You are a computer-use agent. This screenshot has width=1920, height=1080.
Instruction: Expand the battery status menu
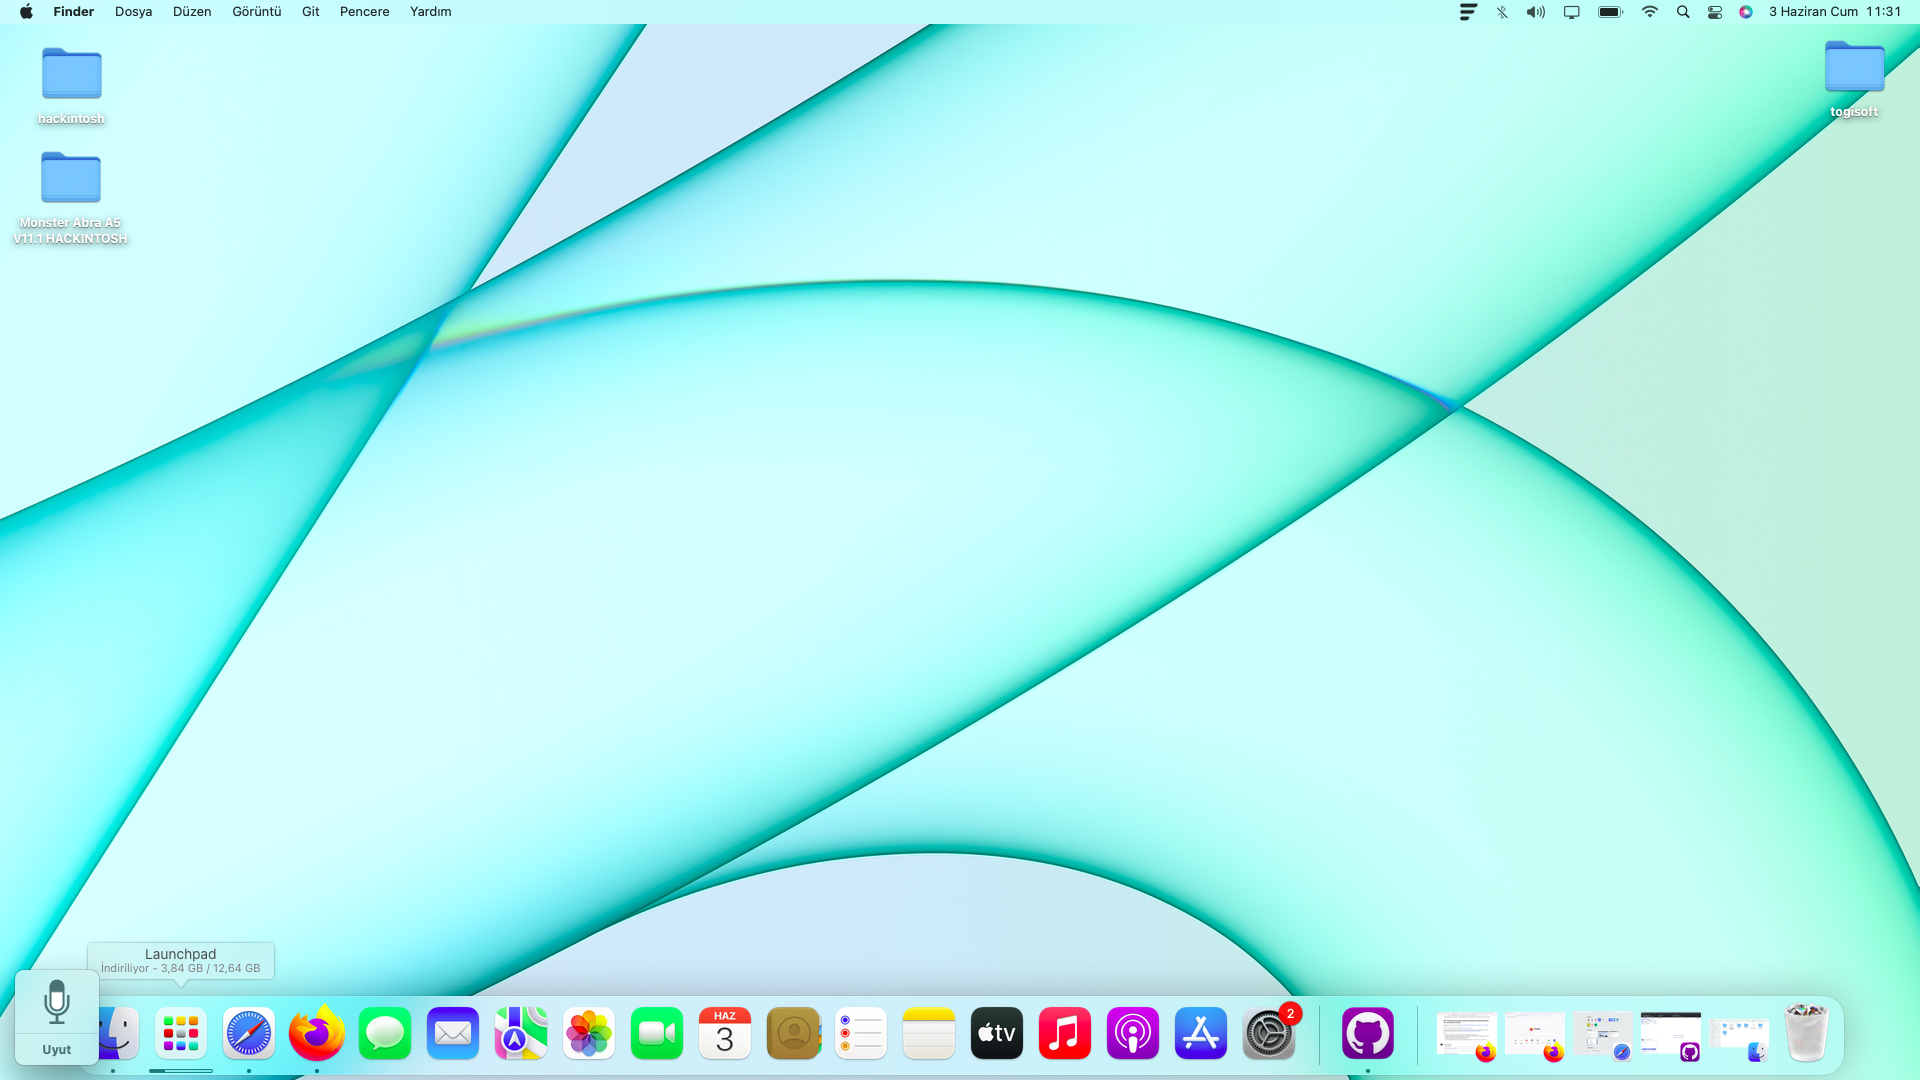(1610, 12)
